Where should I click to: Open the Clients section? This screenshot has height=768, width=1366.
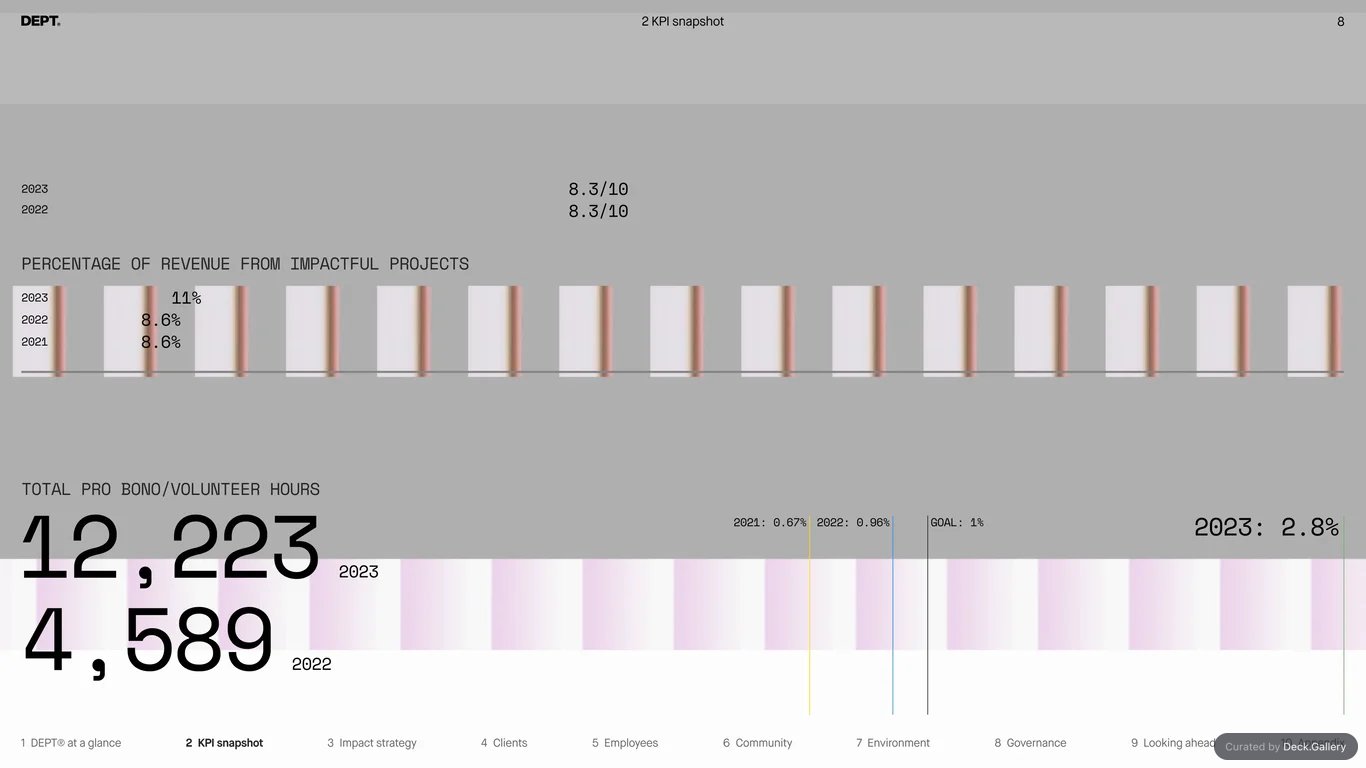(504, 743)
